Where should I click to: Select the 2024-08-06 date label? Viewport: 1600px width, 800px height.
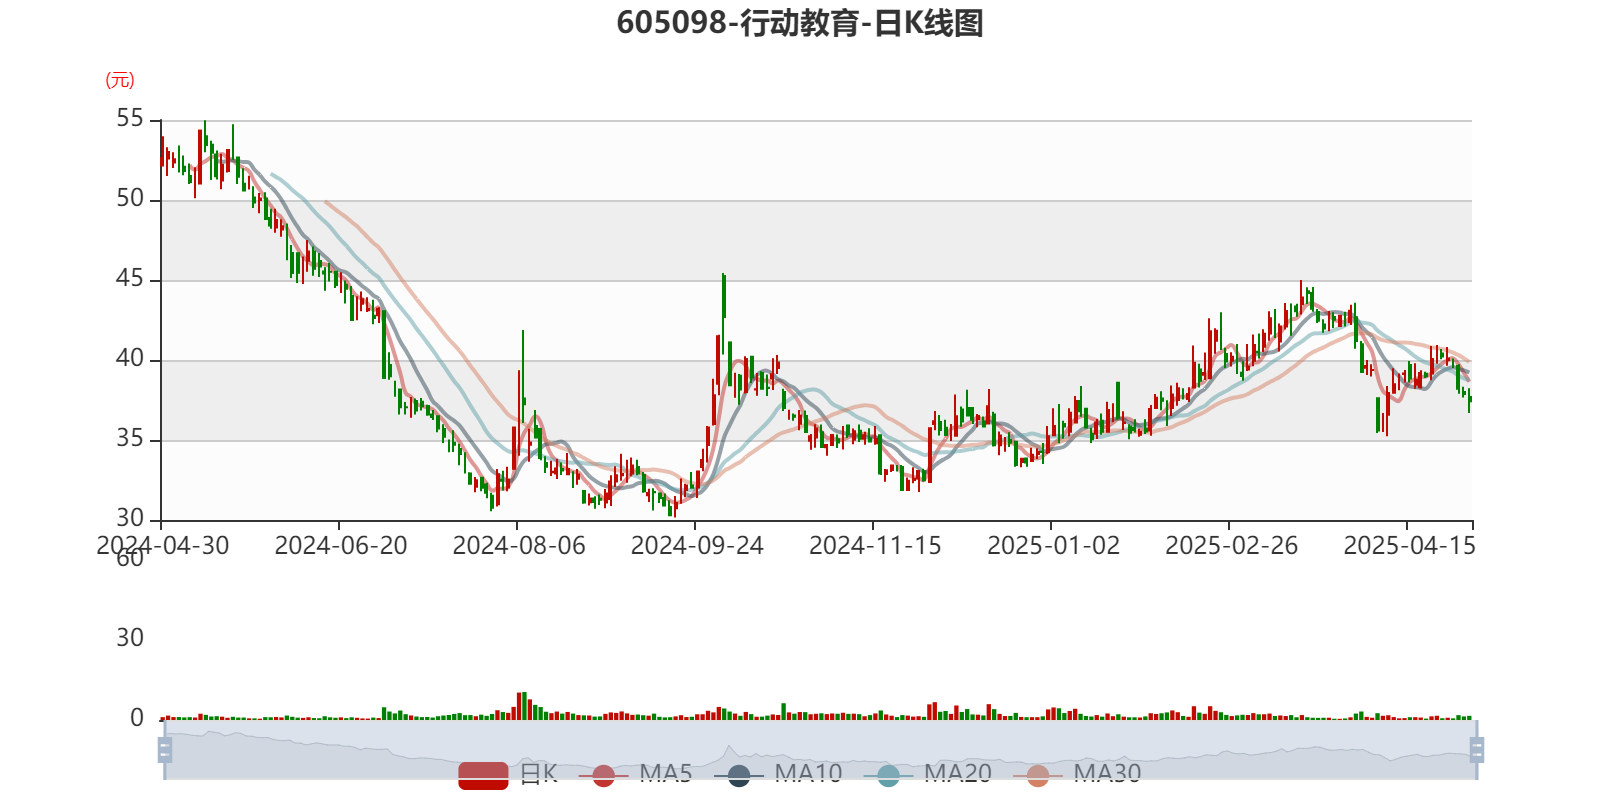[519, 546]
